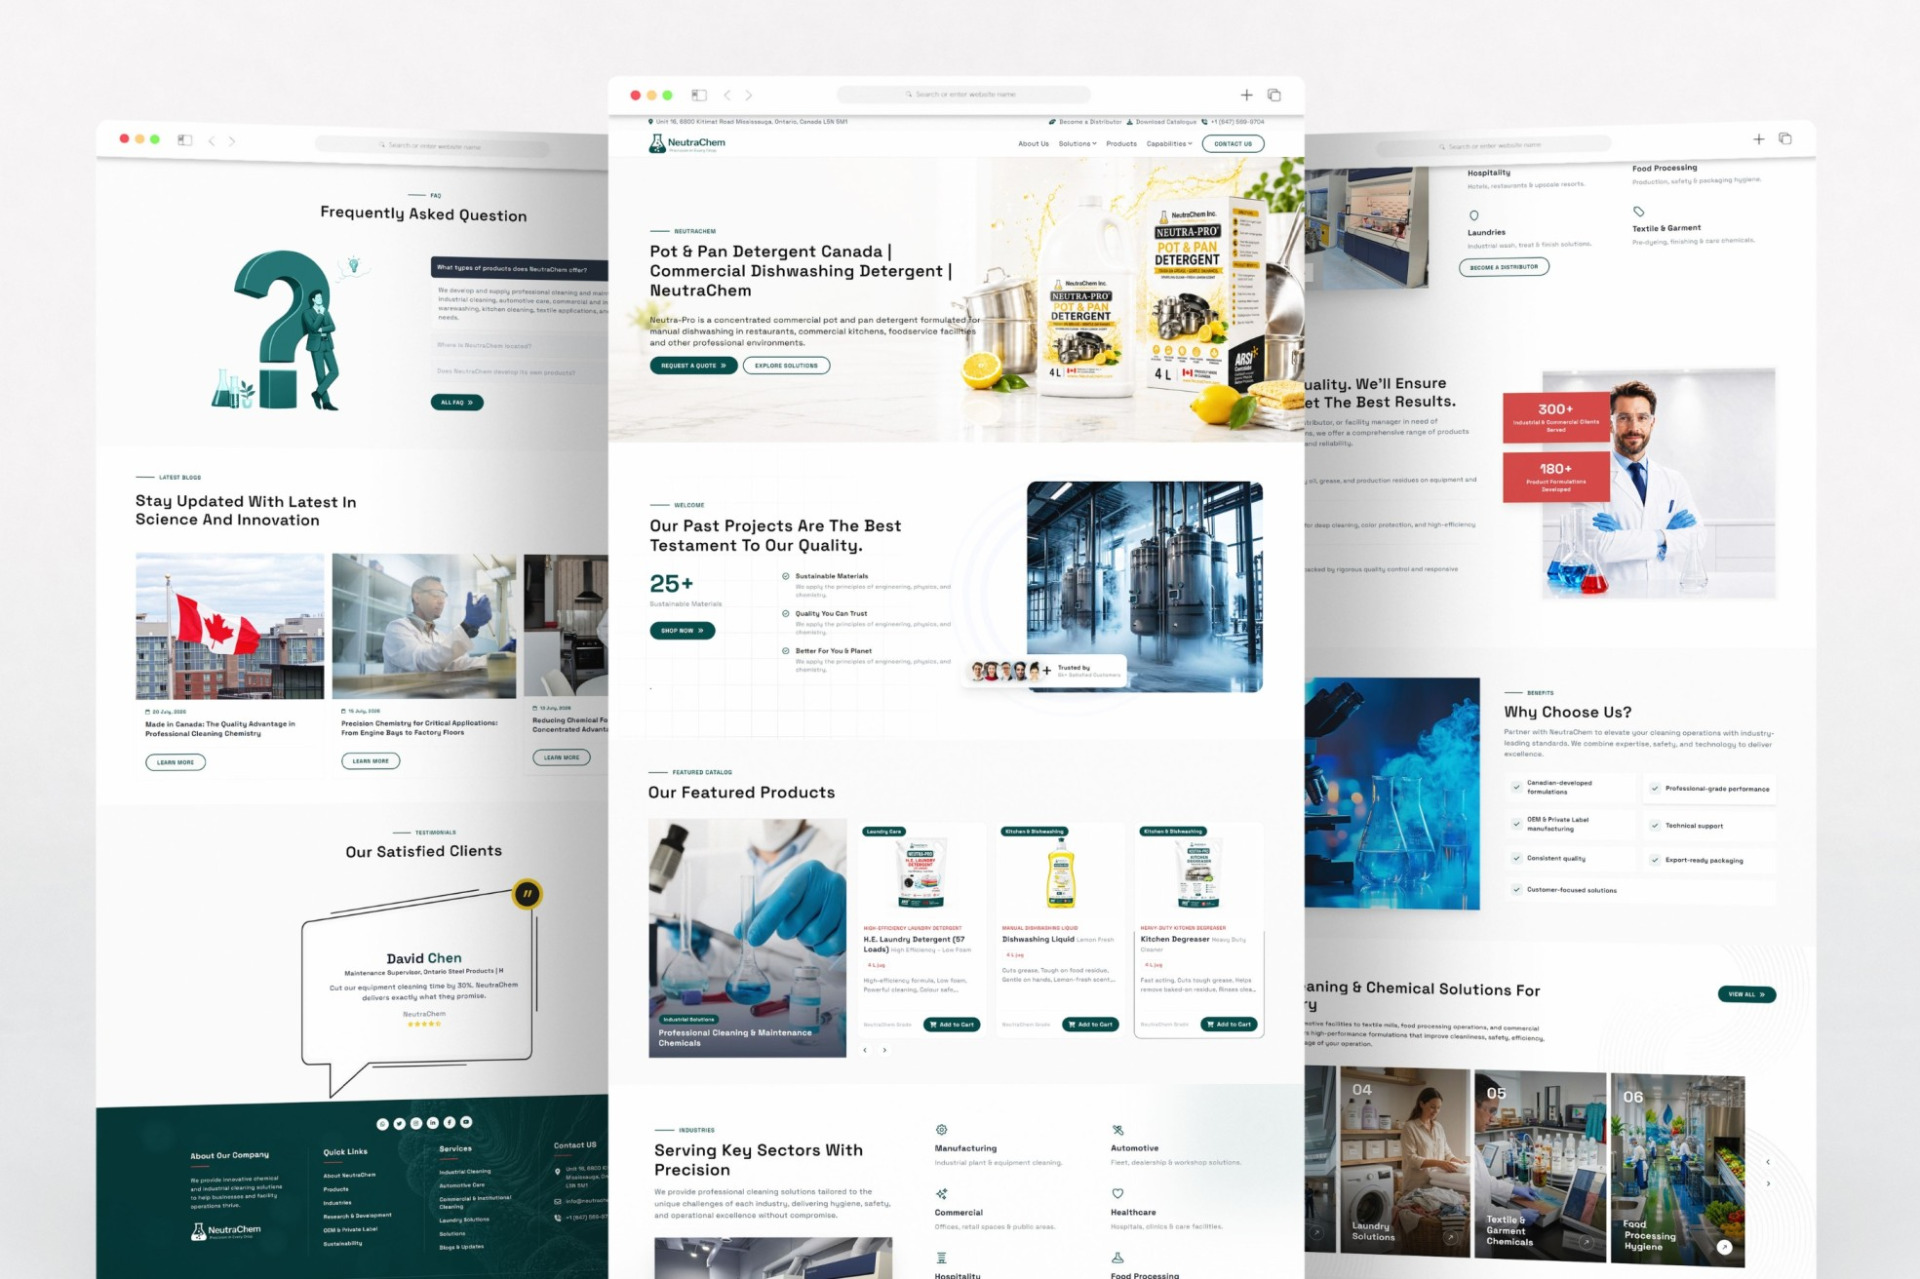Click previous arrow under featured products
1920x1279 pixels.
(865, 1050)
